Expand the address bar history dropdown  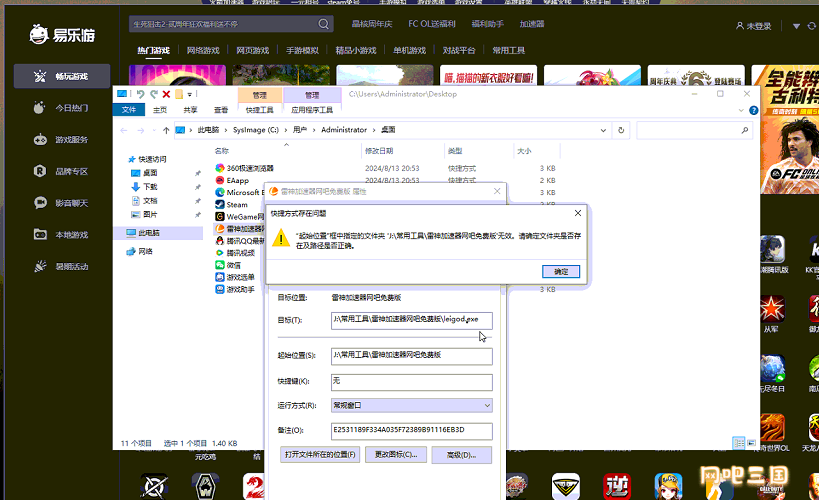point(603,130)
